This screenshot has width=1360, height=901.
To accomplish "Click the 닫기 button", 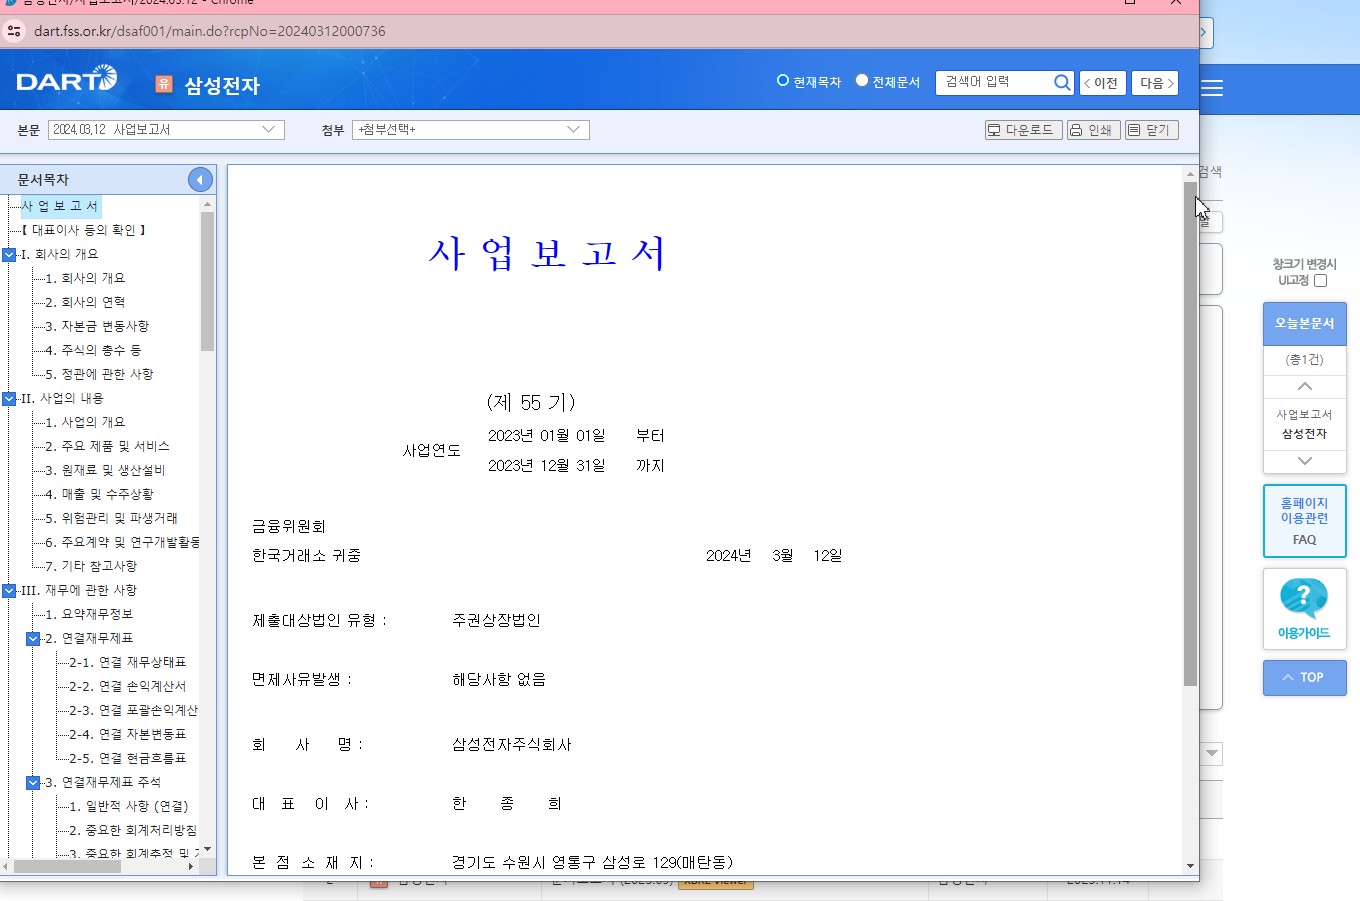I will (1151, 130).
